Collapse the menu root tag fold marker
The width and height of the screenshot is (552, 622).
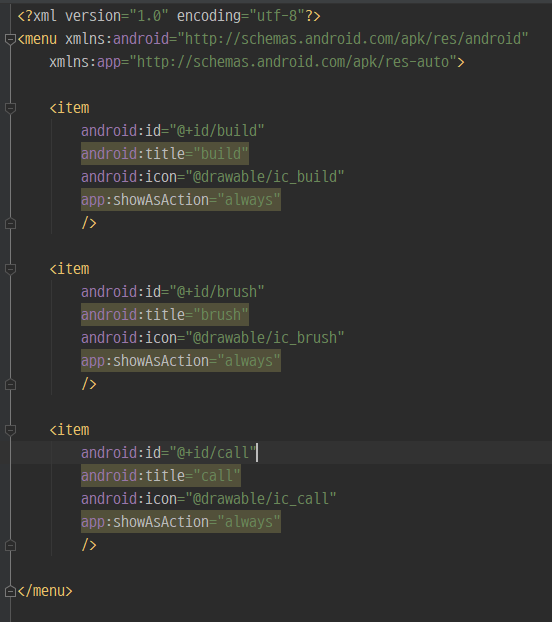click(x=10, y=39)
